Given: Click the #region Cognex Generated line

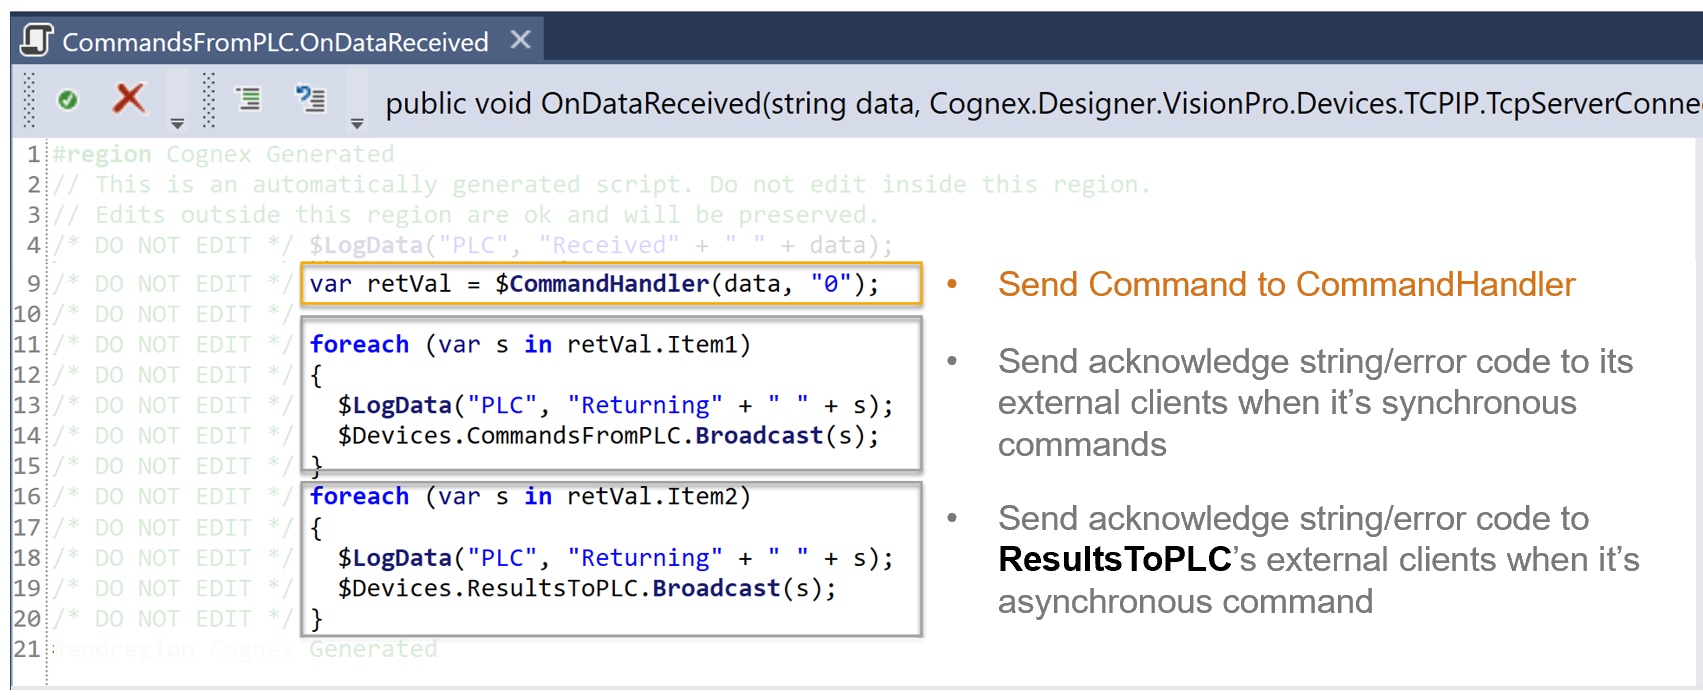Looking at the screenshot, I should 224,154.
